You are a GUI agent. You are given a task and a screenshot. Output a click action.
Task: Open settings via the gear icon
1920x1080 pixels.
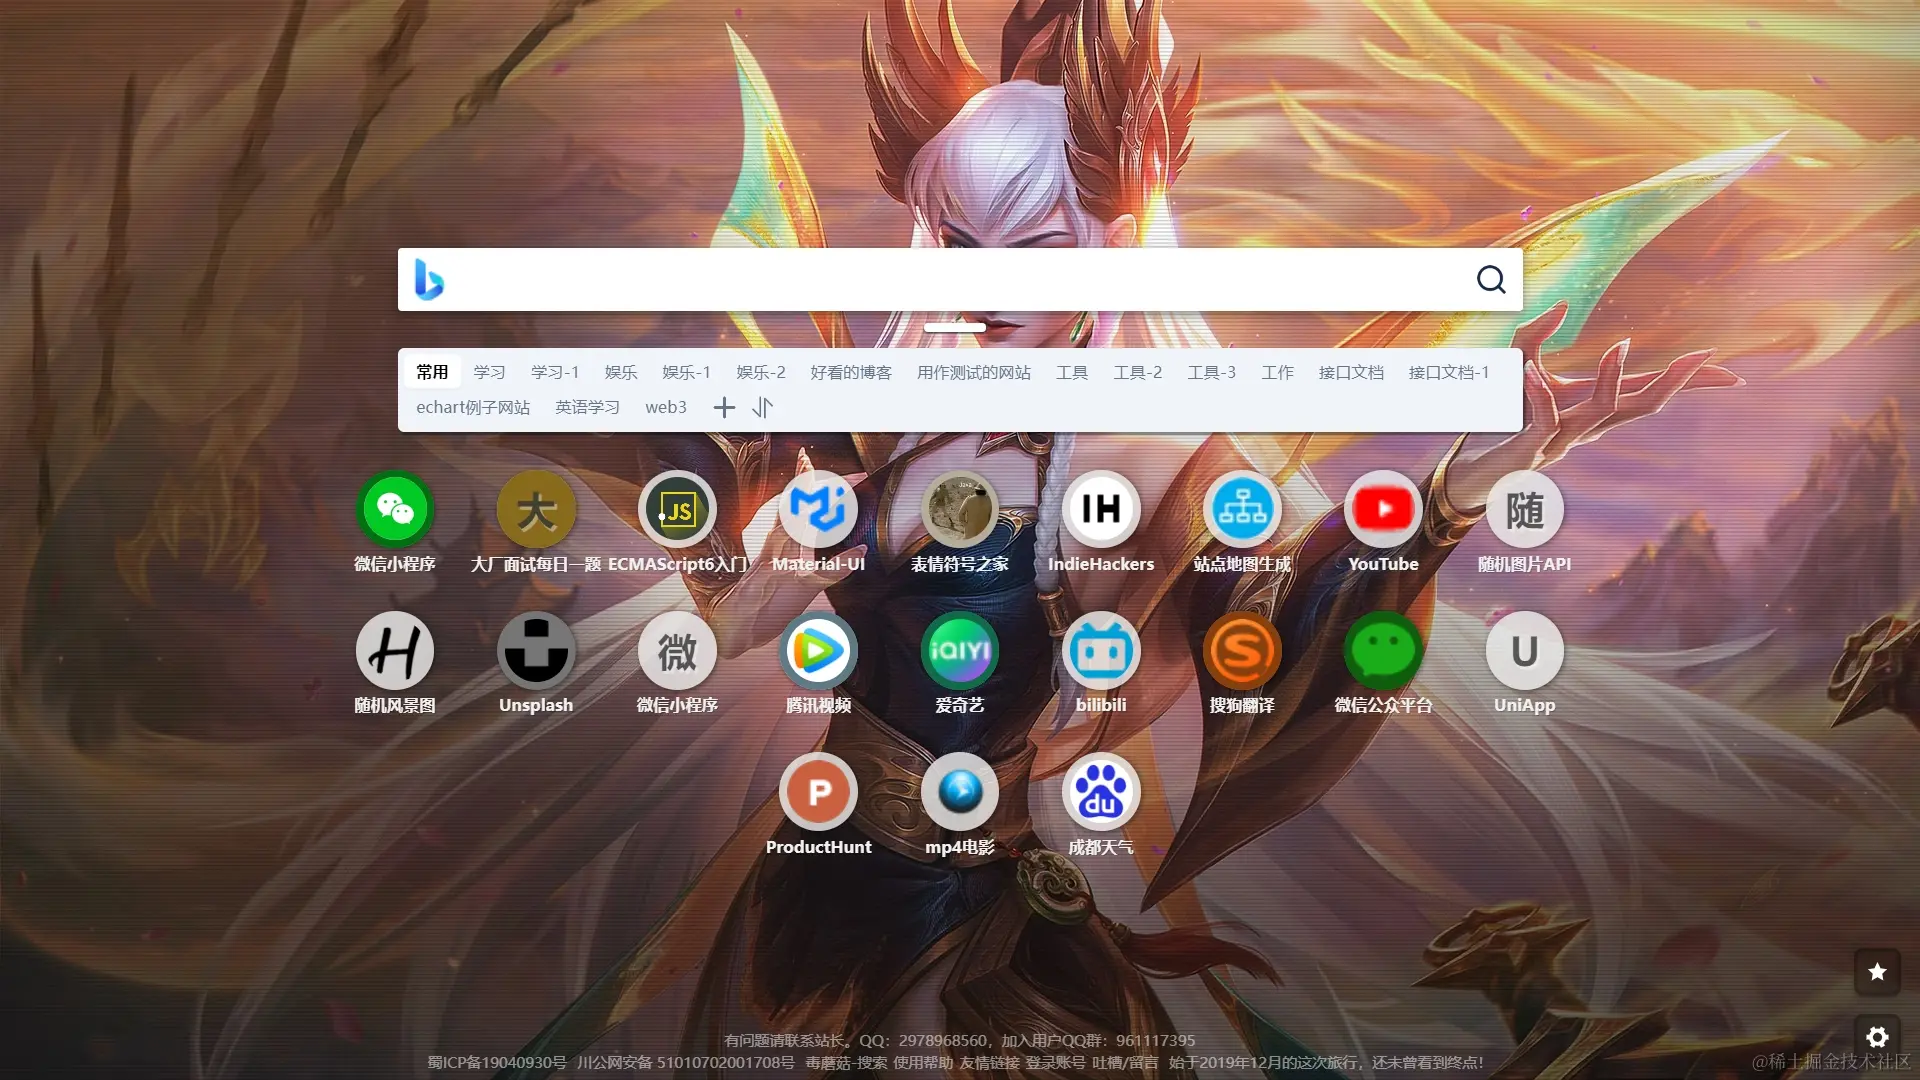tap(1877, 1037)
